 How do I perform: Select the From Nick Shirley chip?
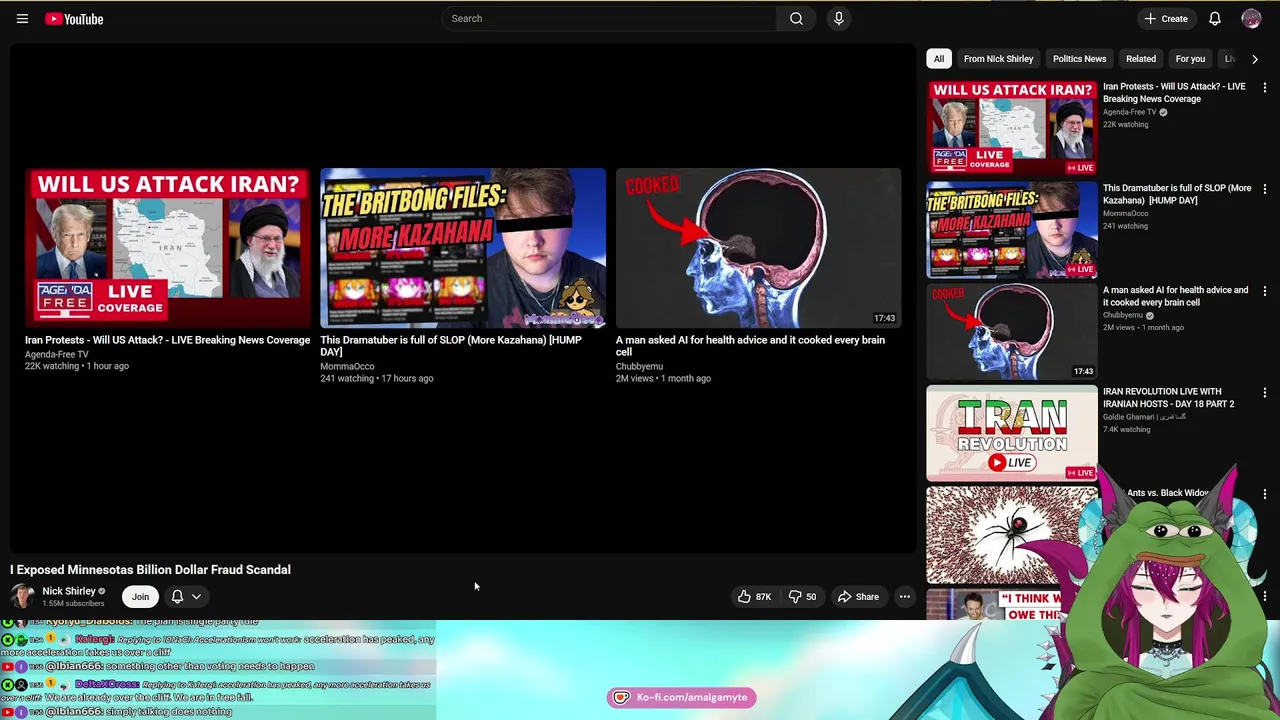998,59
